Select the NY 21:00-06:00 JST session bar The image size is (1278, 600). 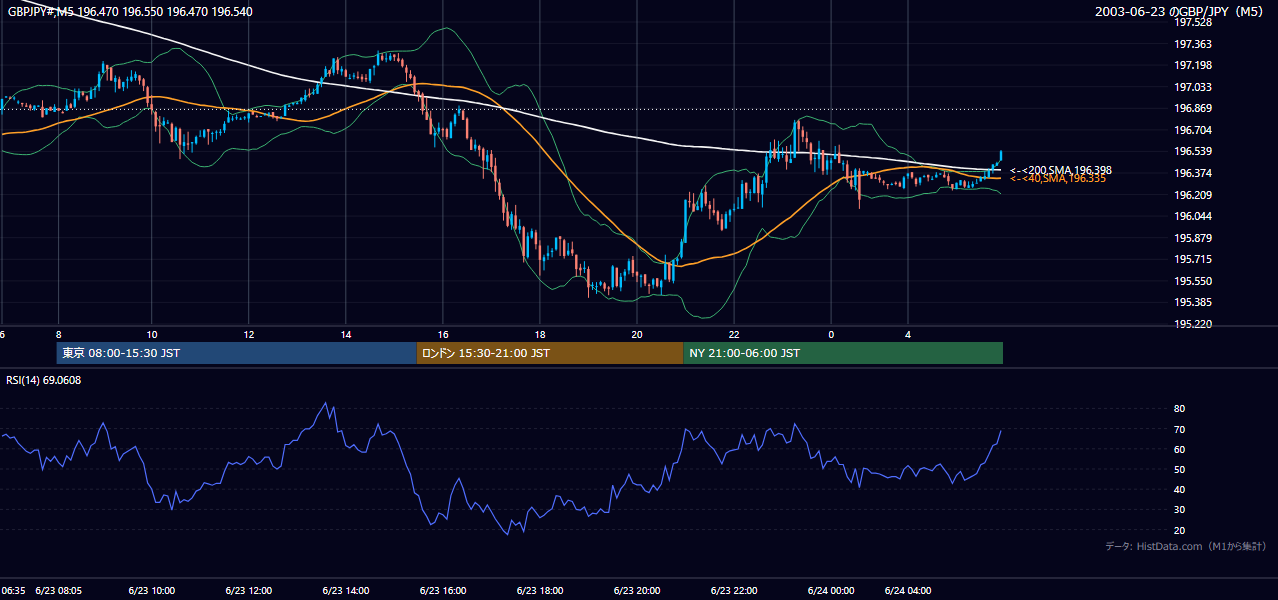pyautogui.click(x=843, y=353)
